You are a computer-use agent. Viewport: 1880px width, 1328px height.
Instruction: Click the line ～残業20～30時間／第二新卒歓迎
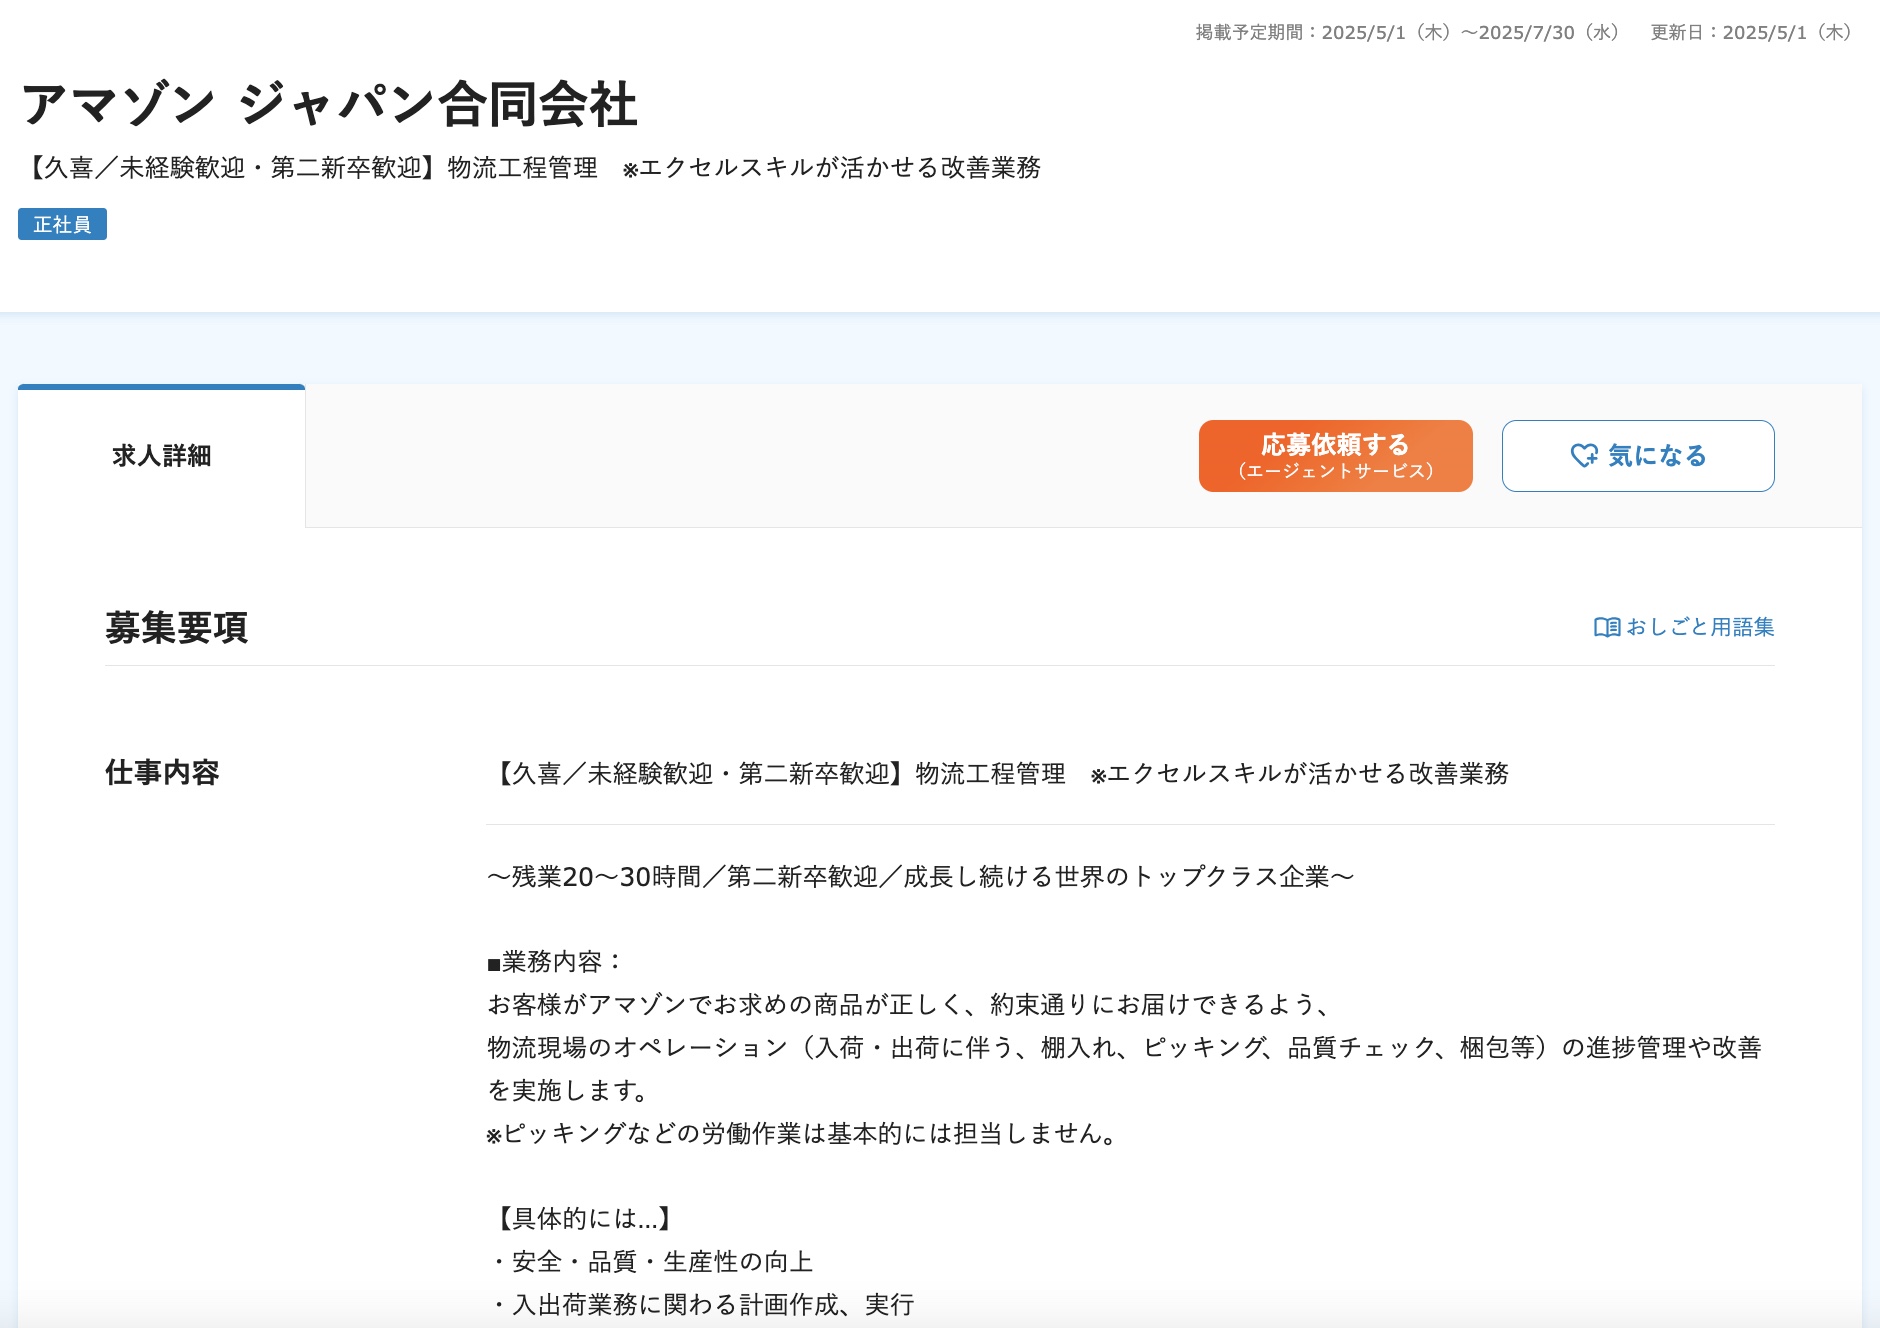(x=920, y=877)
